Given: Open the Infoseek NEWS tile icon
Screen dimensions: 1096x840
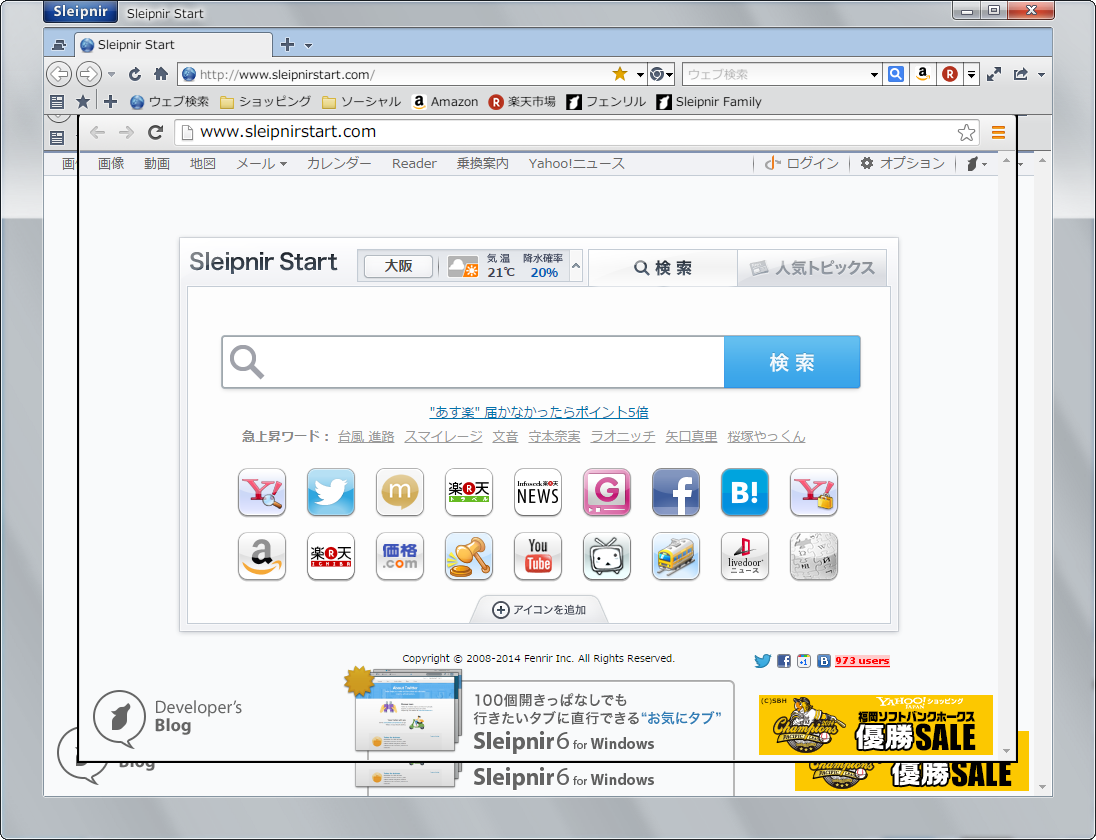Looking at the screenshot, I should 538,492.
